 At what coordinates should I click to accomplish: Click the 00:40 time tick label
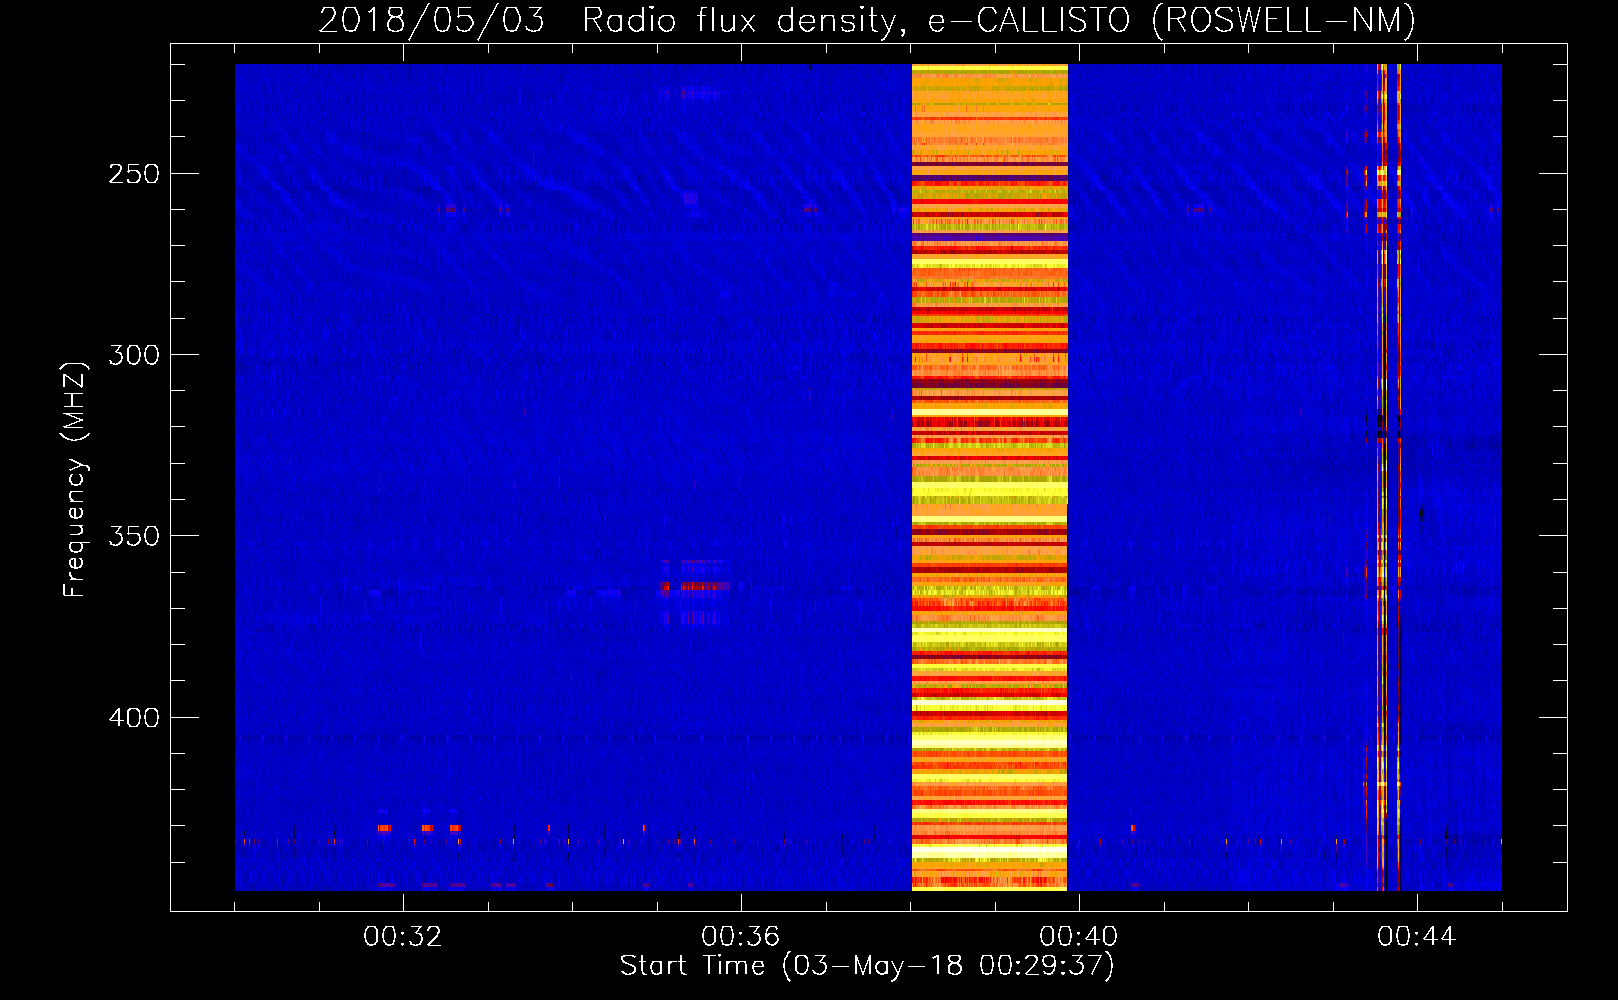(x=1079, y=937)
